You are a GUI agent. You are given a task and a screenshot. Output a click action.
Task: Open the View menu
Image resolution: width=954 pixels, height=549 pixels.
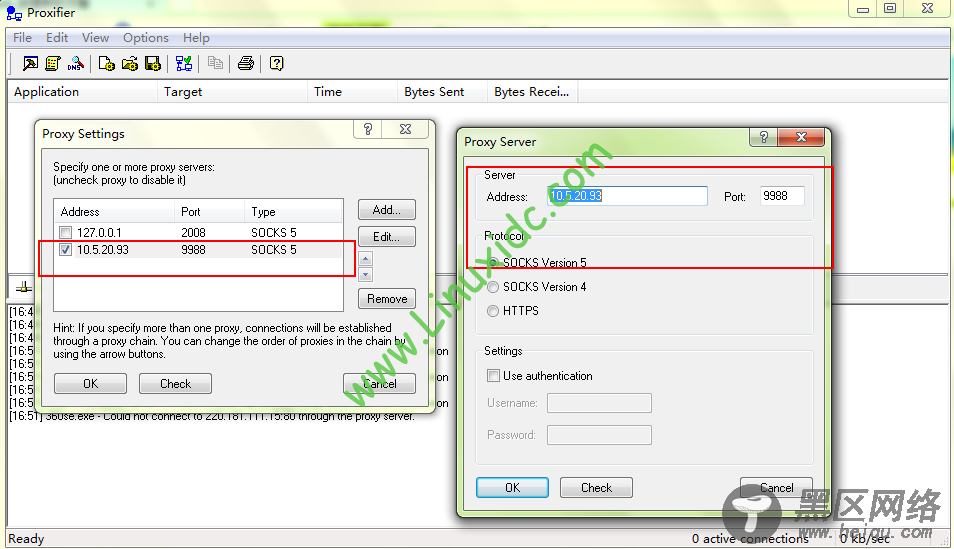96,38
